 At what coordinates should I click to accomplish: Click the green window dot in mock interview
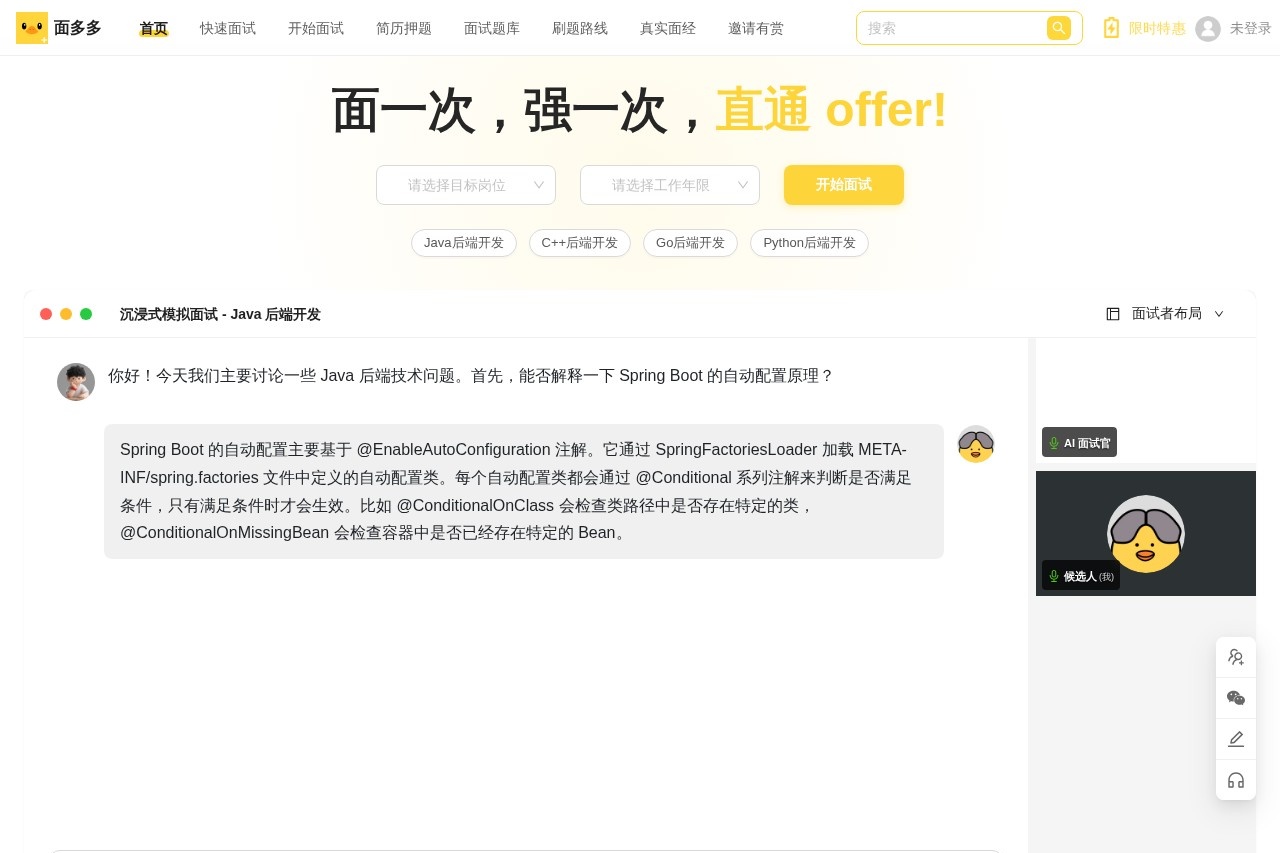pos(86,313)
